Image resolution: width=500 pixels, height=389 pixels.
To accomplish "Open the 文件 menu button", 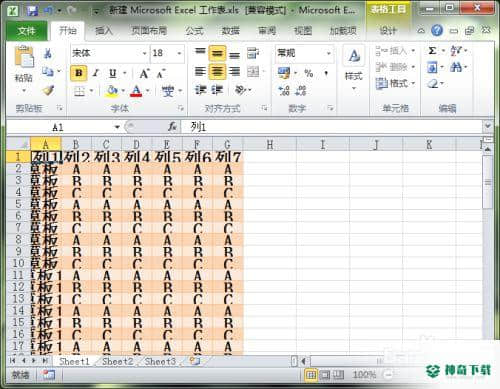I will tap(27, 31).
